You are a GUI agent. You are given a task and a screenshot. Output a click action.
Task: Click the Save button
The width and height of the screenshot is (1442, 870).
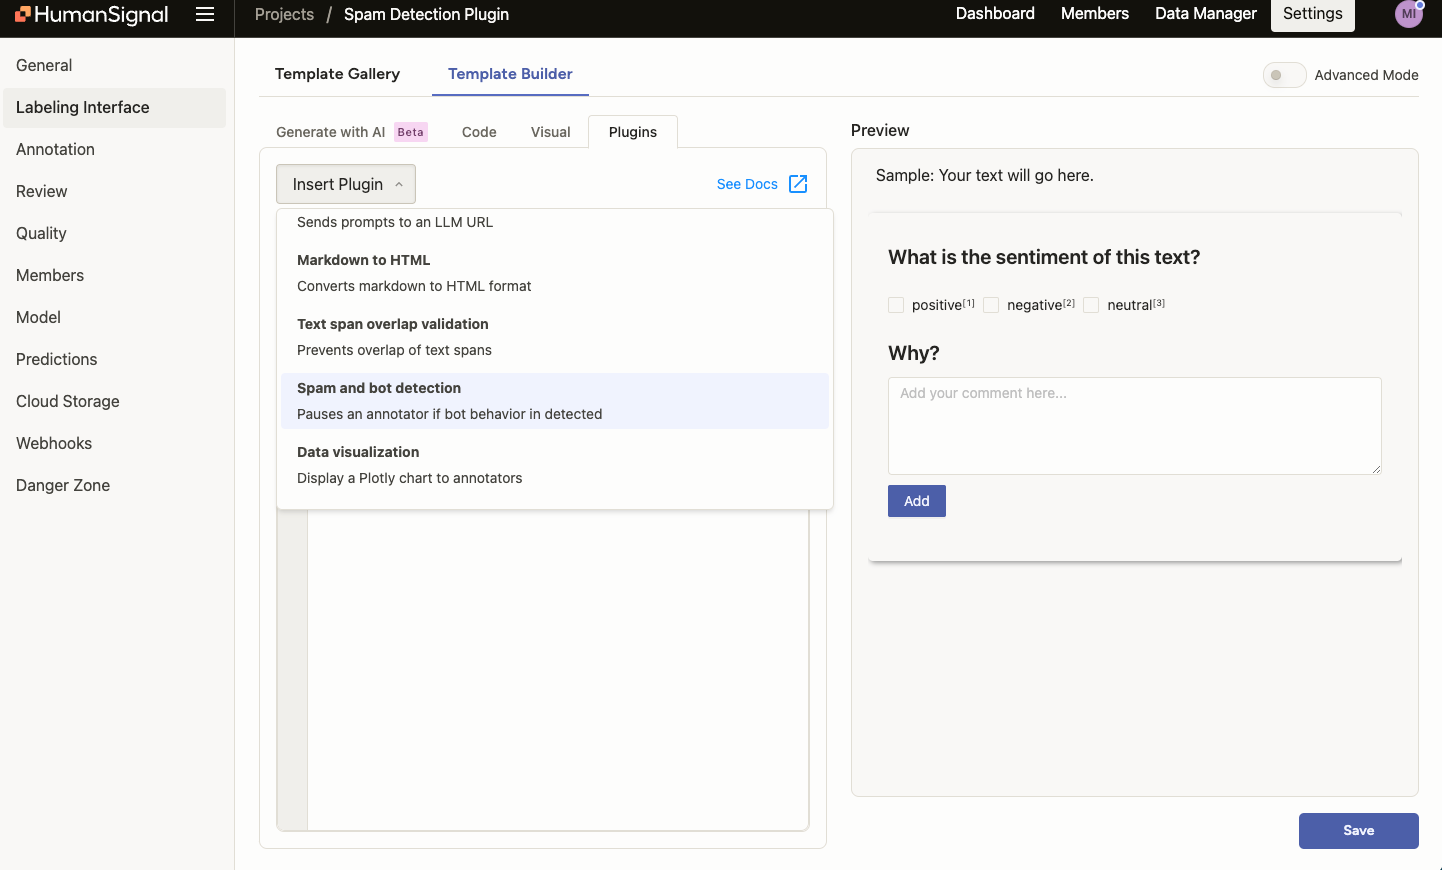1358,831
